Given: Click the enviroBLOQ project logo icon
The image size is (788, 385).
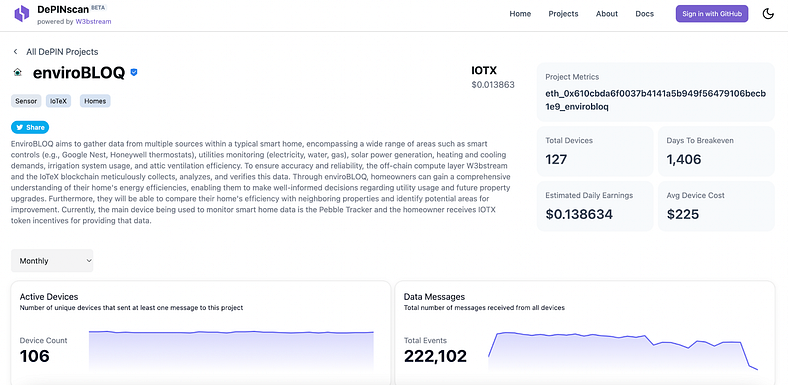Looking at the screenshot, I should [x=18, y=73].
